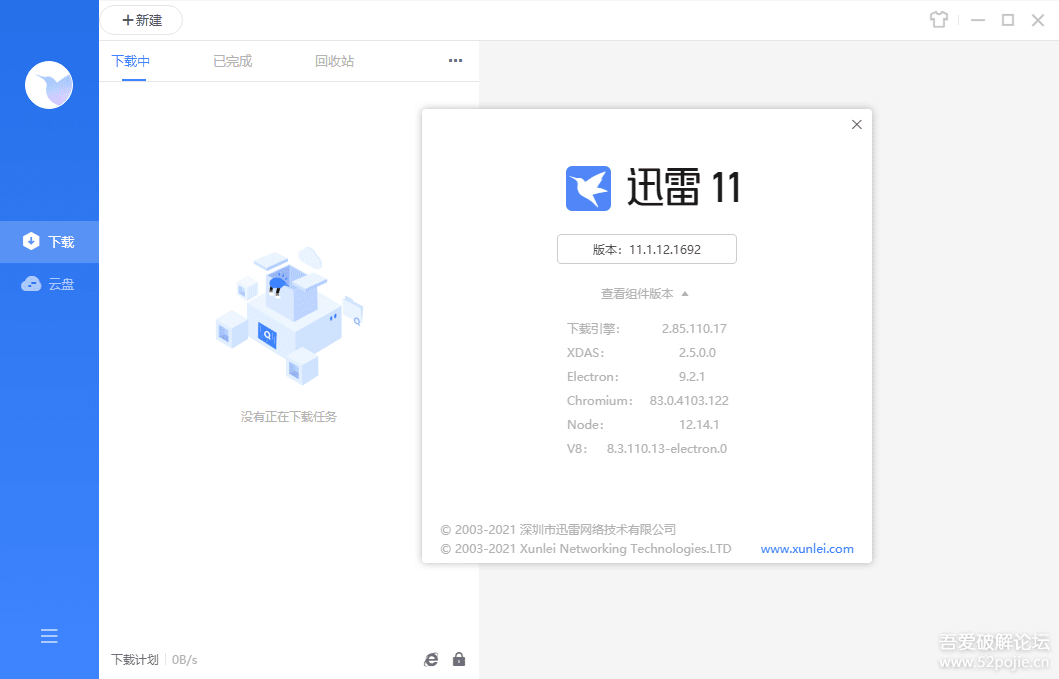Screen dimensions: 1059x679
Task: Click the 下载引擎 version value 2.85.110.17
Action: point(694,329)
